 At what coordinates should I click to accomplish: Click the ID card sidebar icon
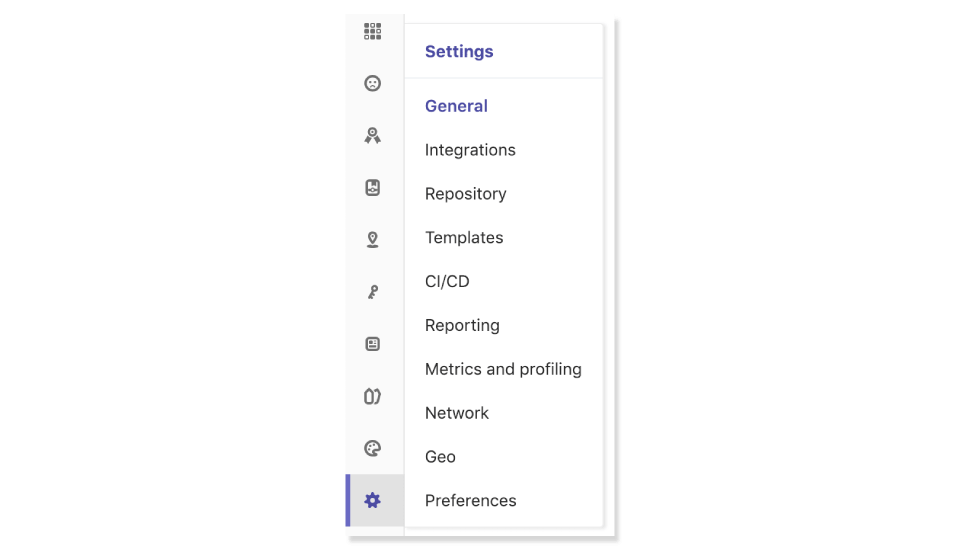(372, 344)
